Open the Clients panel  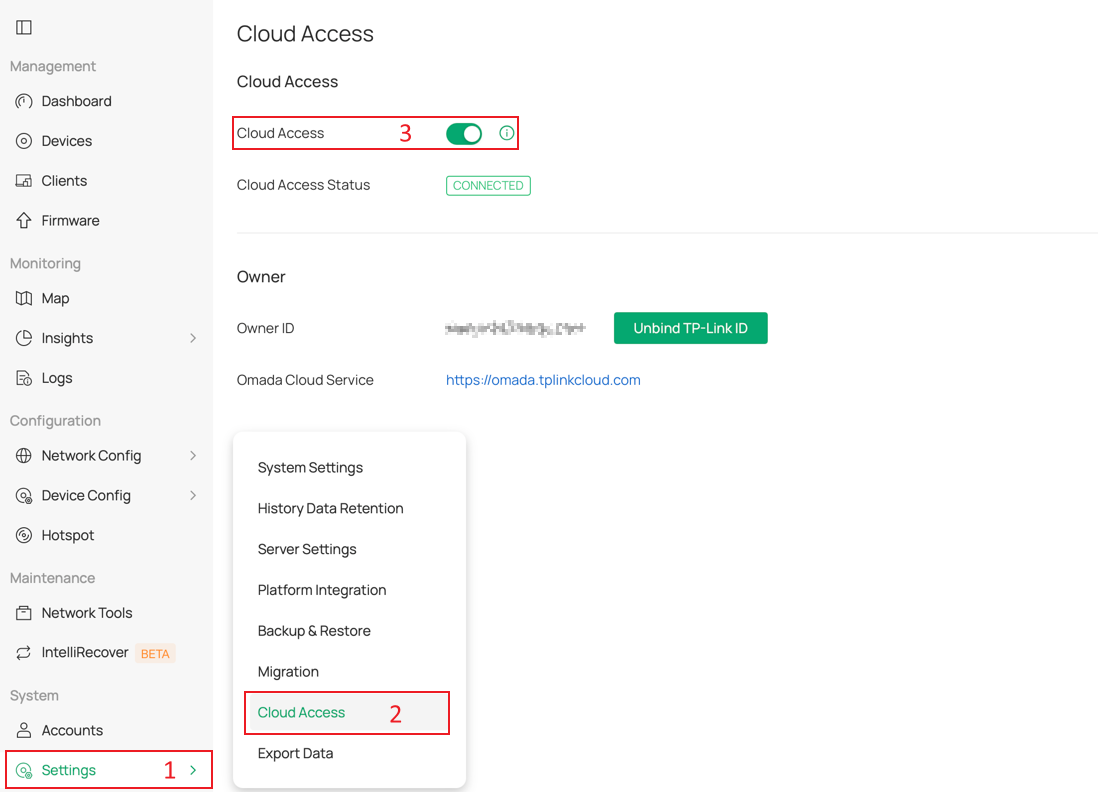(x=65, y=180)
